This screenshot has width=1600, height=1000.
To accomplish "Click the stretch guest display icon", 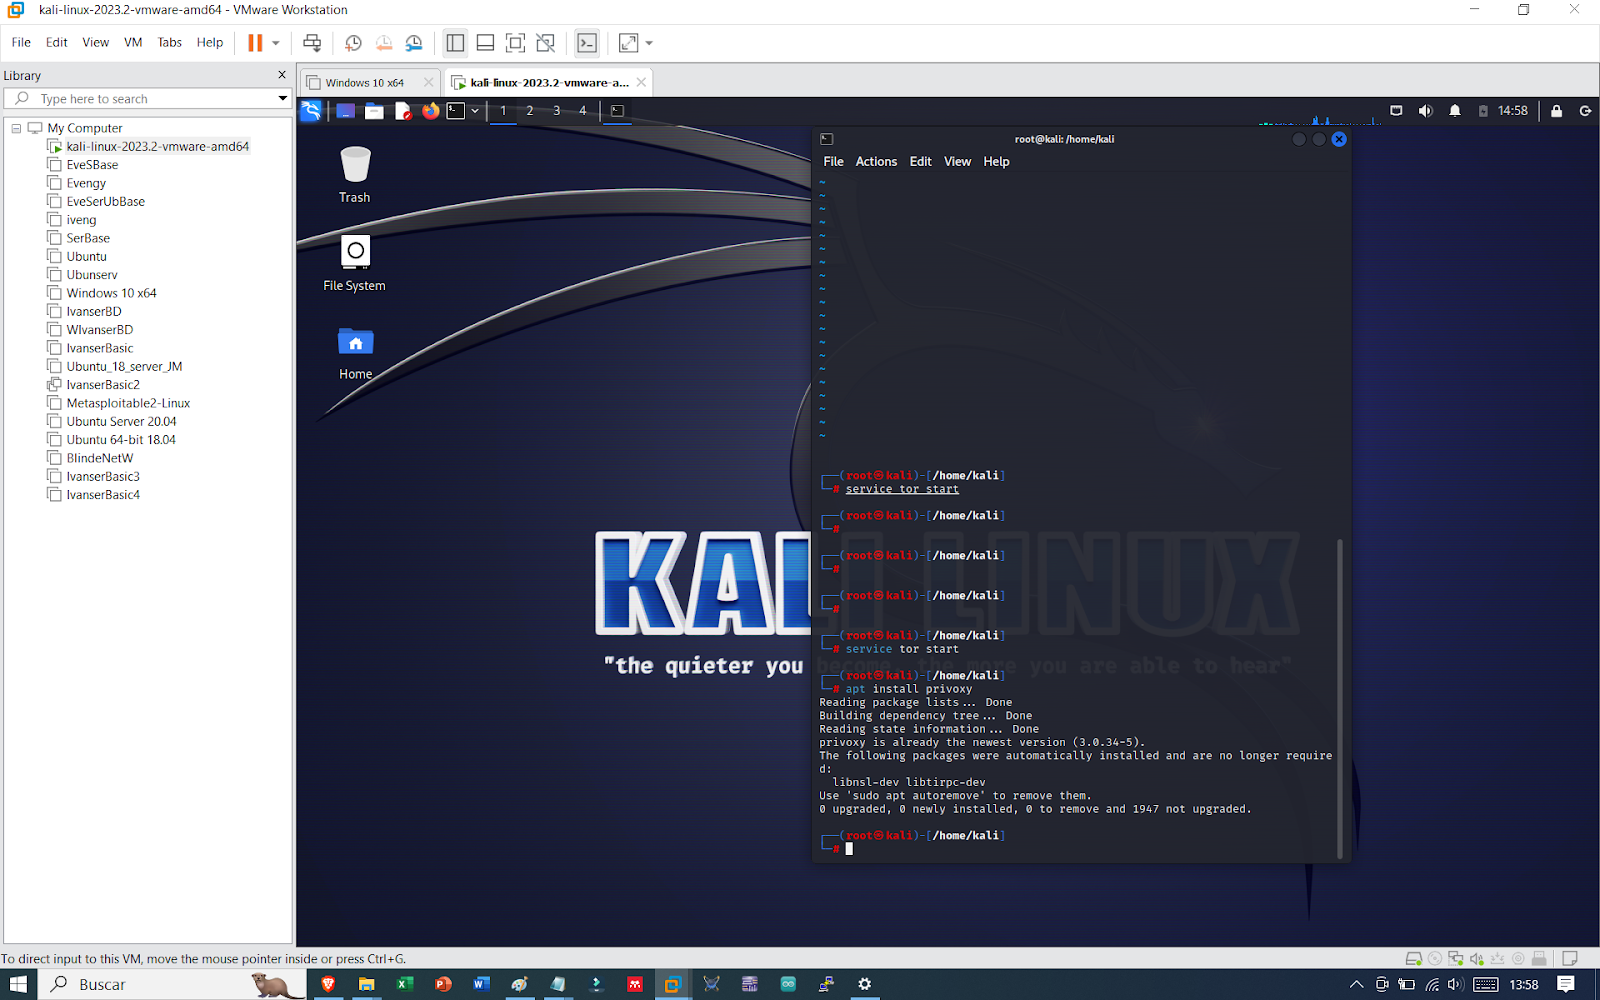I will (628, 43).
